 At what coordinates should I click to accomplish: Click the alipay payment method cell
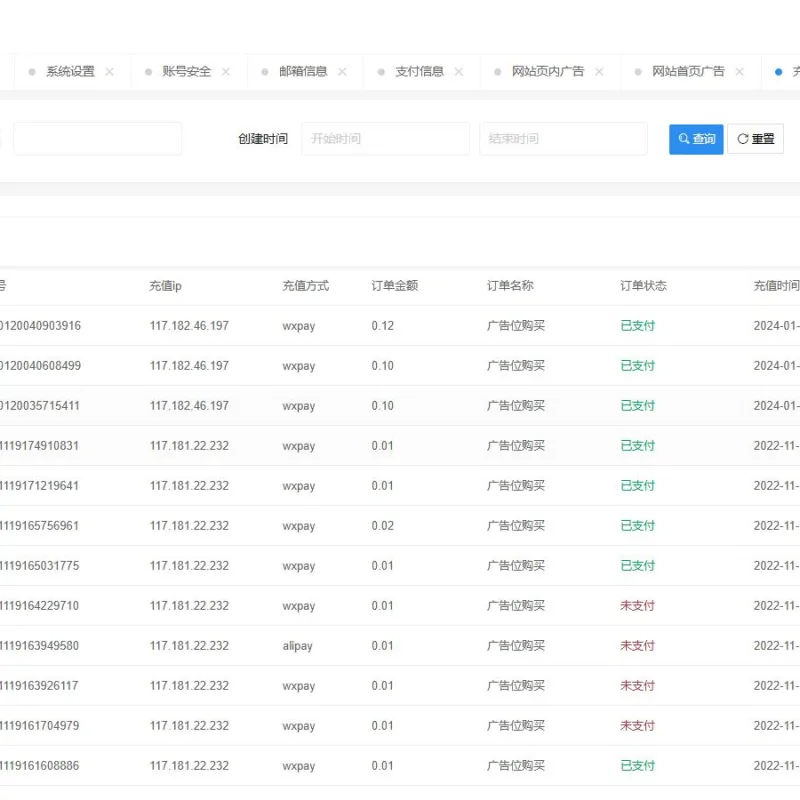point(297,646)
